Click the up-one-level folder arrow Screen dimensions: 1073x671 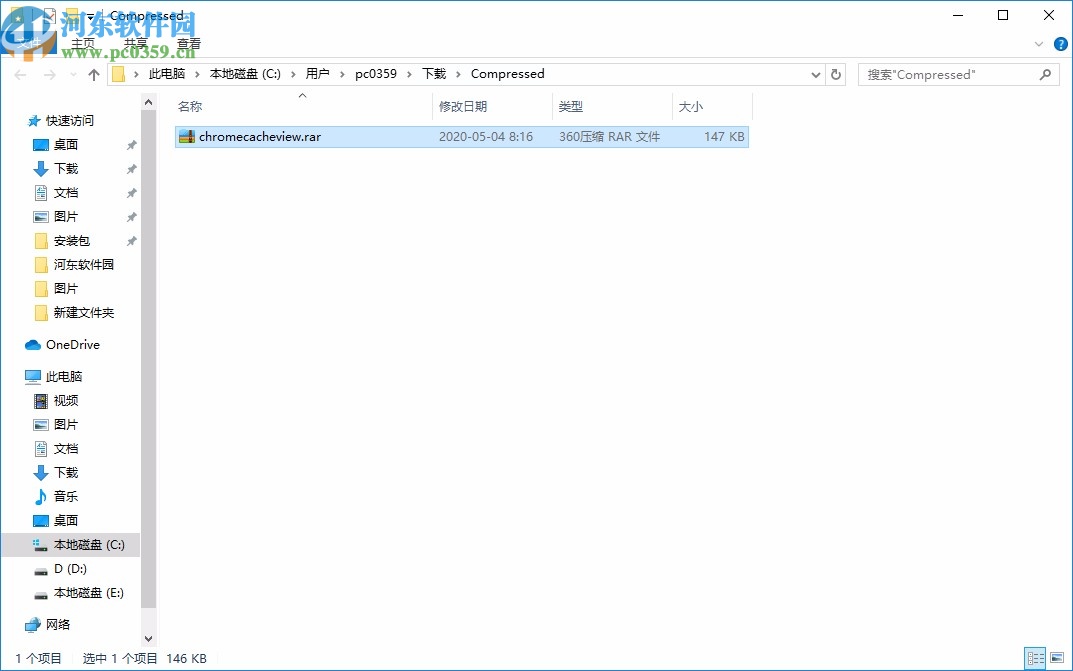(93, 74)
